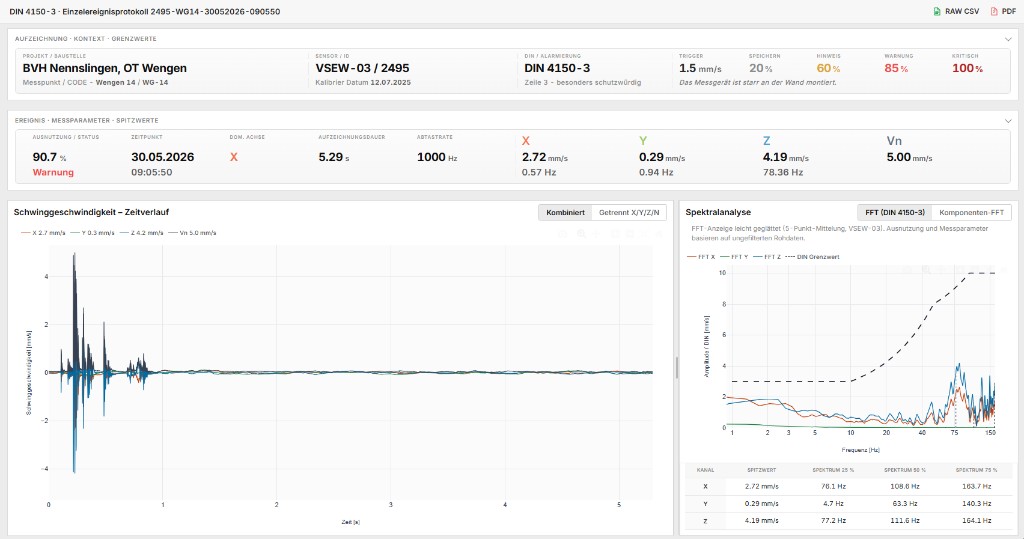Switch time chart to Getrennt X/Y/Z/N

[629, 212]
